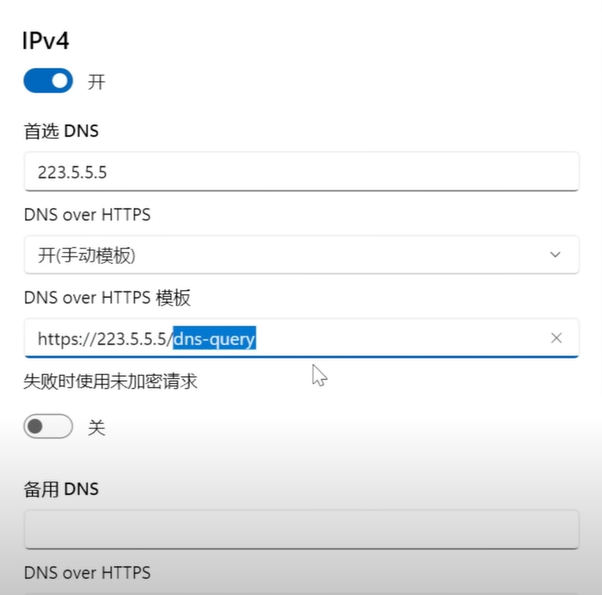Viewport: 602px width, 595px height.
Task: Place cursor in https://223.5.5.5/ template text
Action: (x=105, y=339)
